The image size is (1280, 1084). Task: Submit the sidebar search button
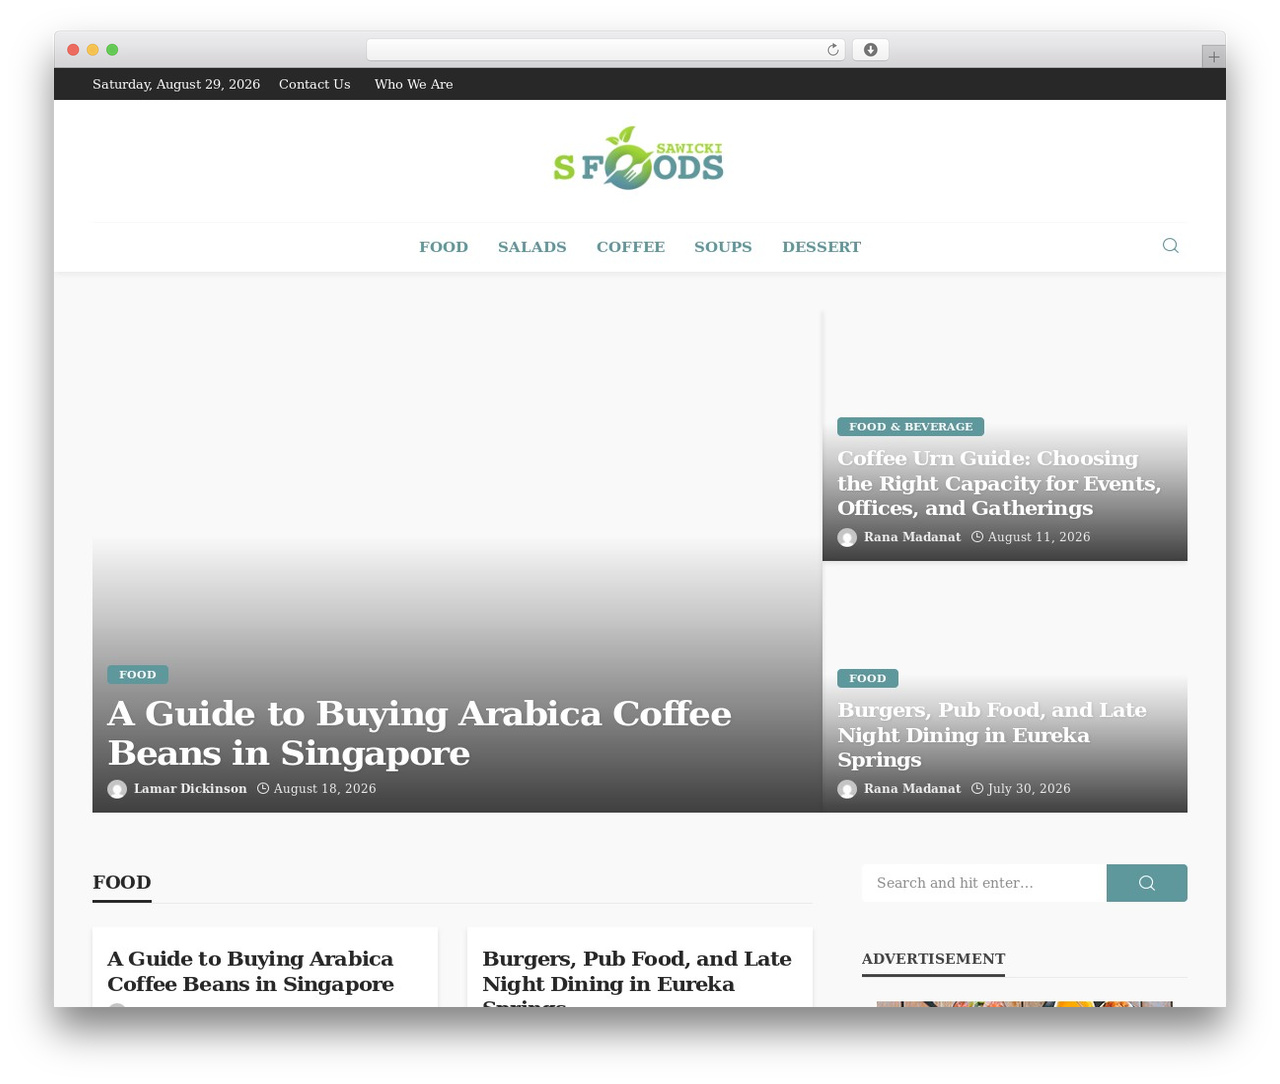pyautogui.click(x=1146, y=883)
